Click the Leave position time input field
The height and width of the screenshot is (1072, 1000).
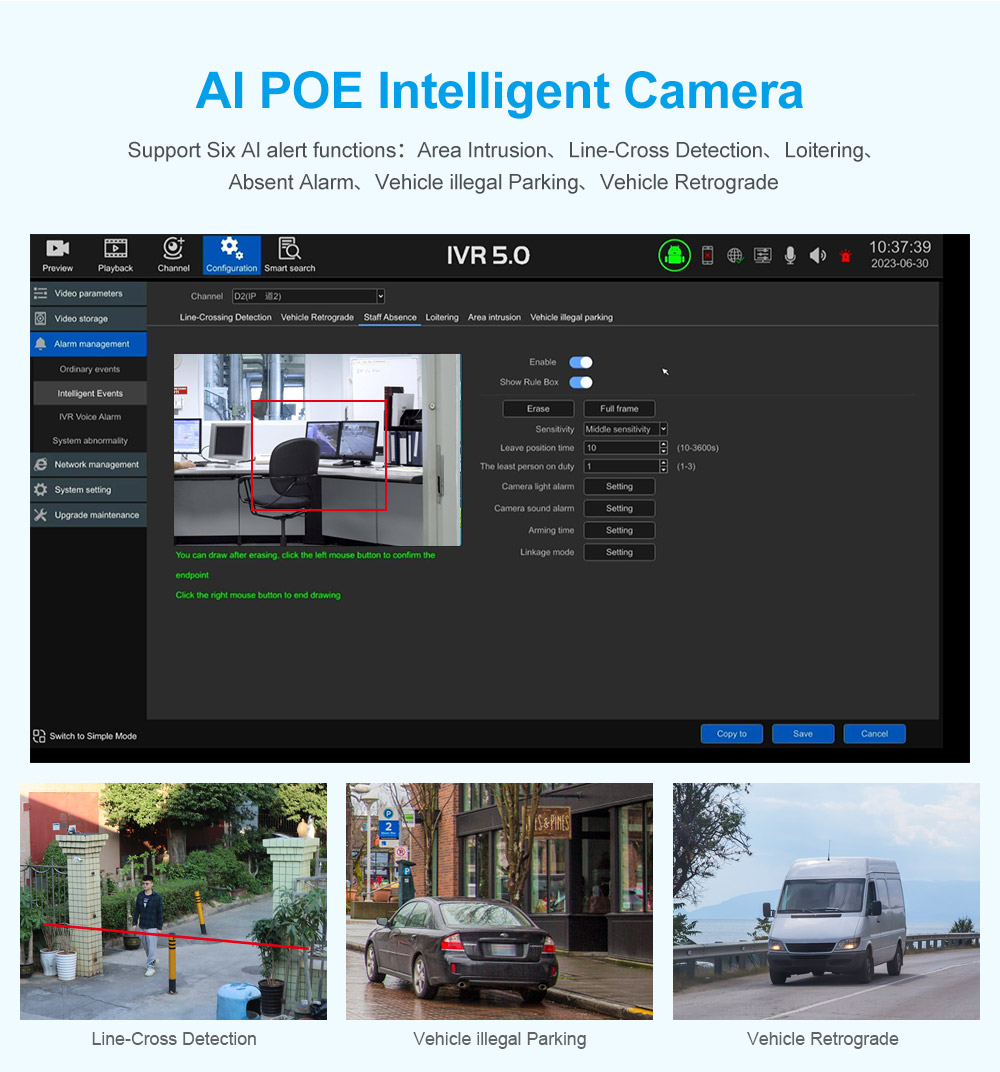(621, 448)
